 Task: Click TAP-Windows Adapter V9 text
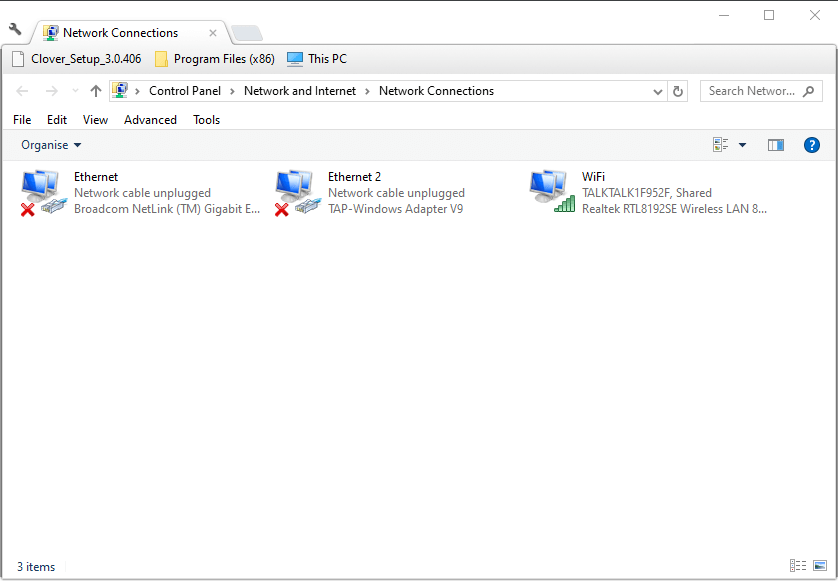395,209
